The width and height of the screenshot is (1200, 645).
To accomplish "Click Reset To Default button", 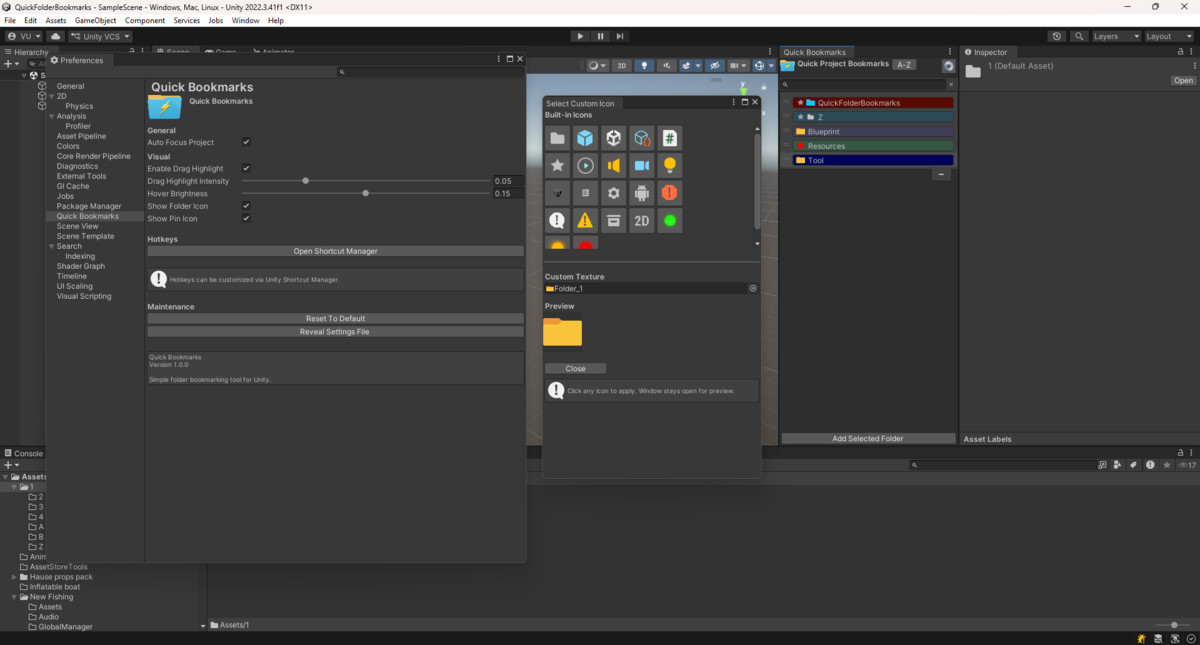I will (x=335, y=319).
